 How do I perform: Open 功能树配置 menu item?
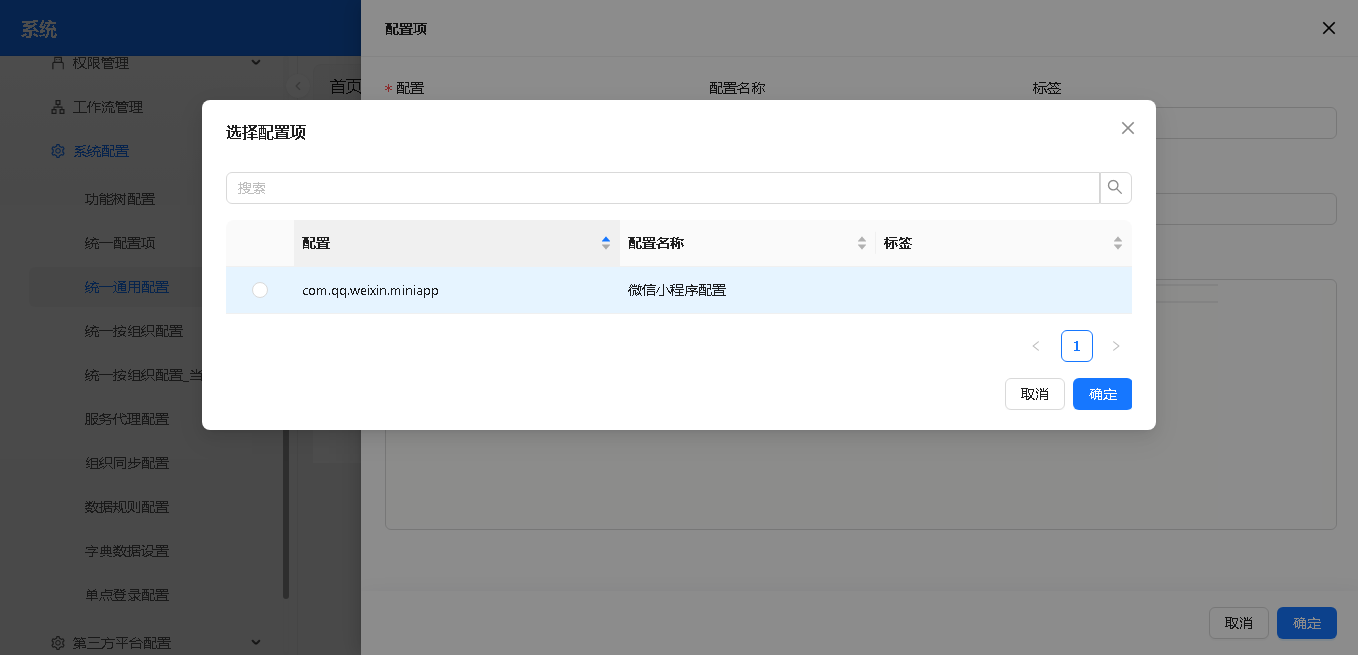coord(120,199)
